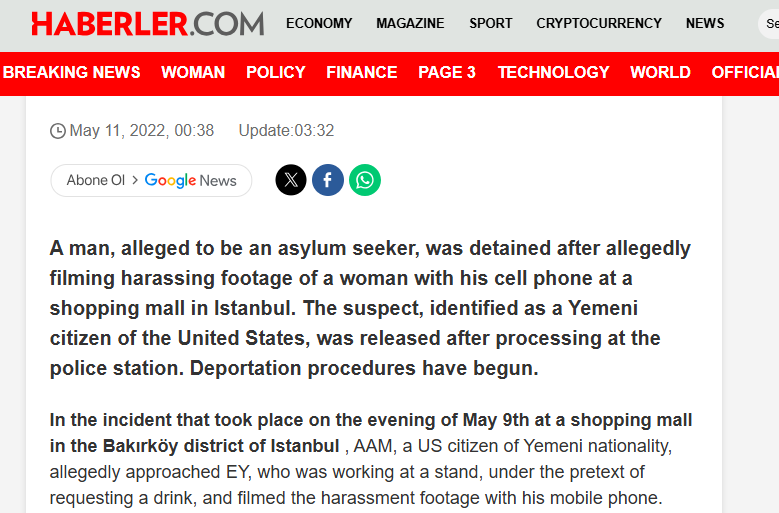Viewport: 779px width, 513px height.
Task: Open Page 3 news category
Action: (447, 72)
